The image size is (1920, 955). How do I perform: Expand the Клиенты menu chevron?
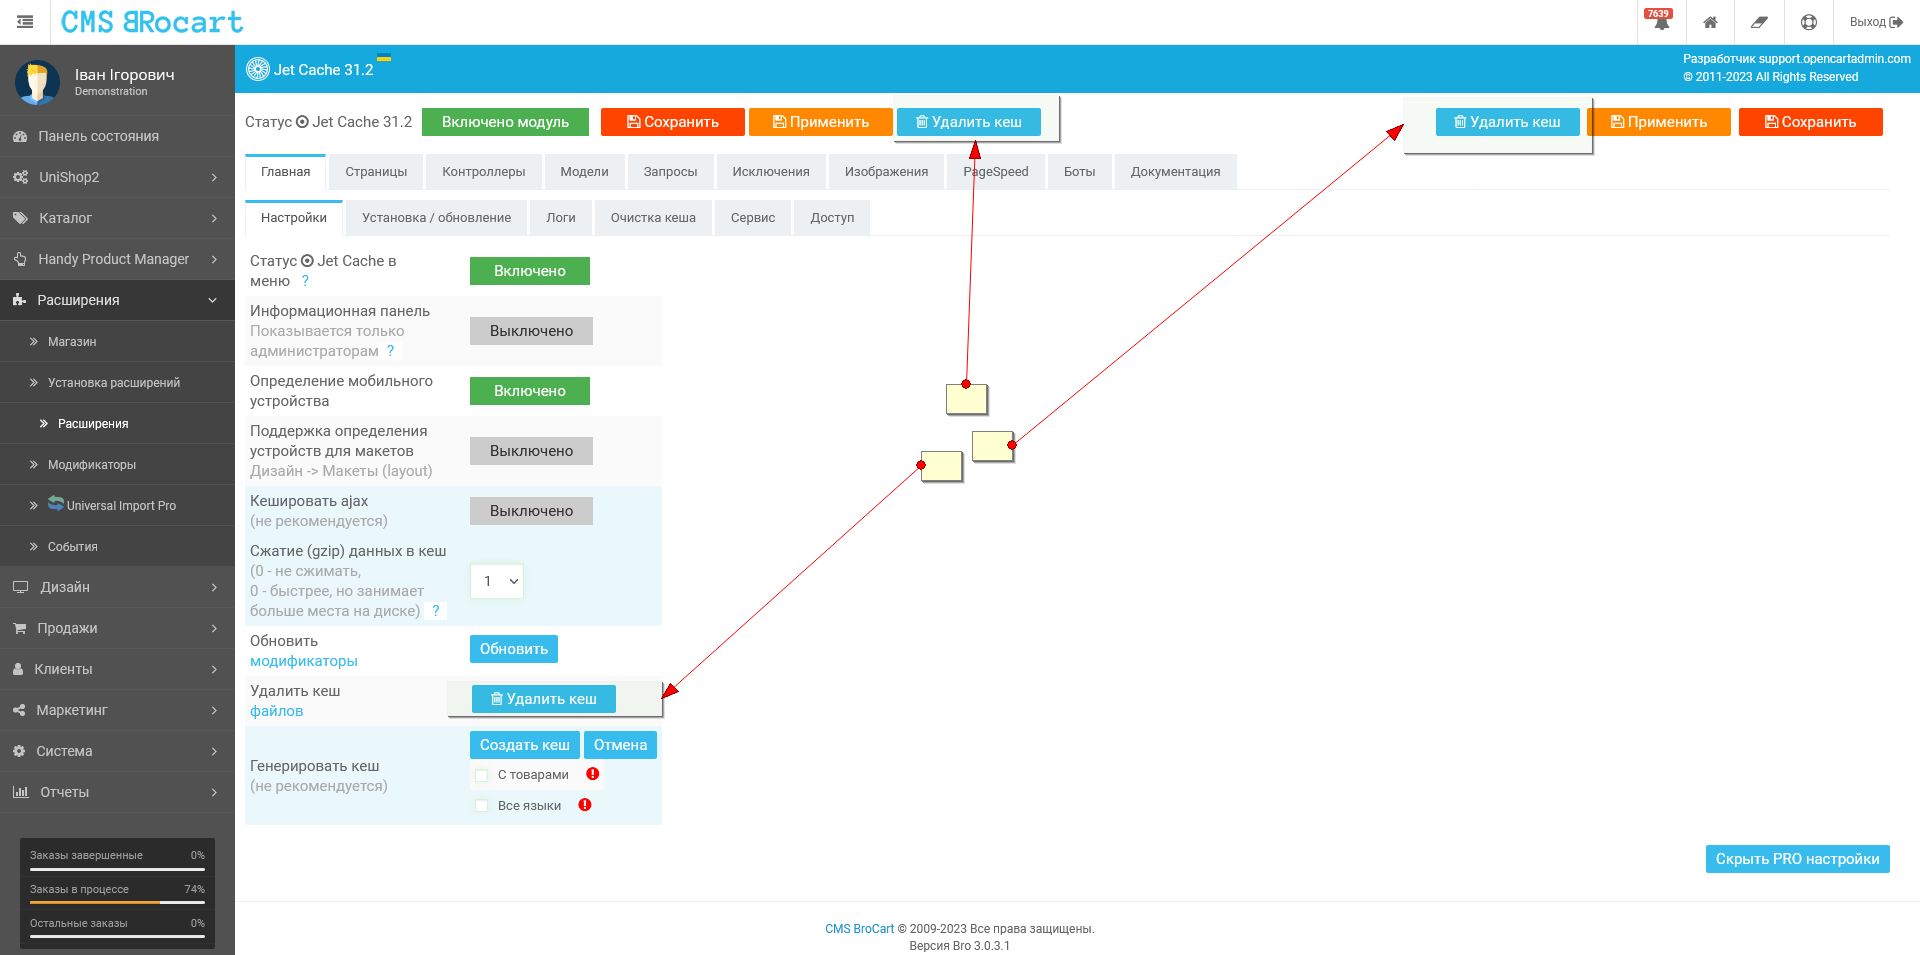point(214,669)
